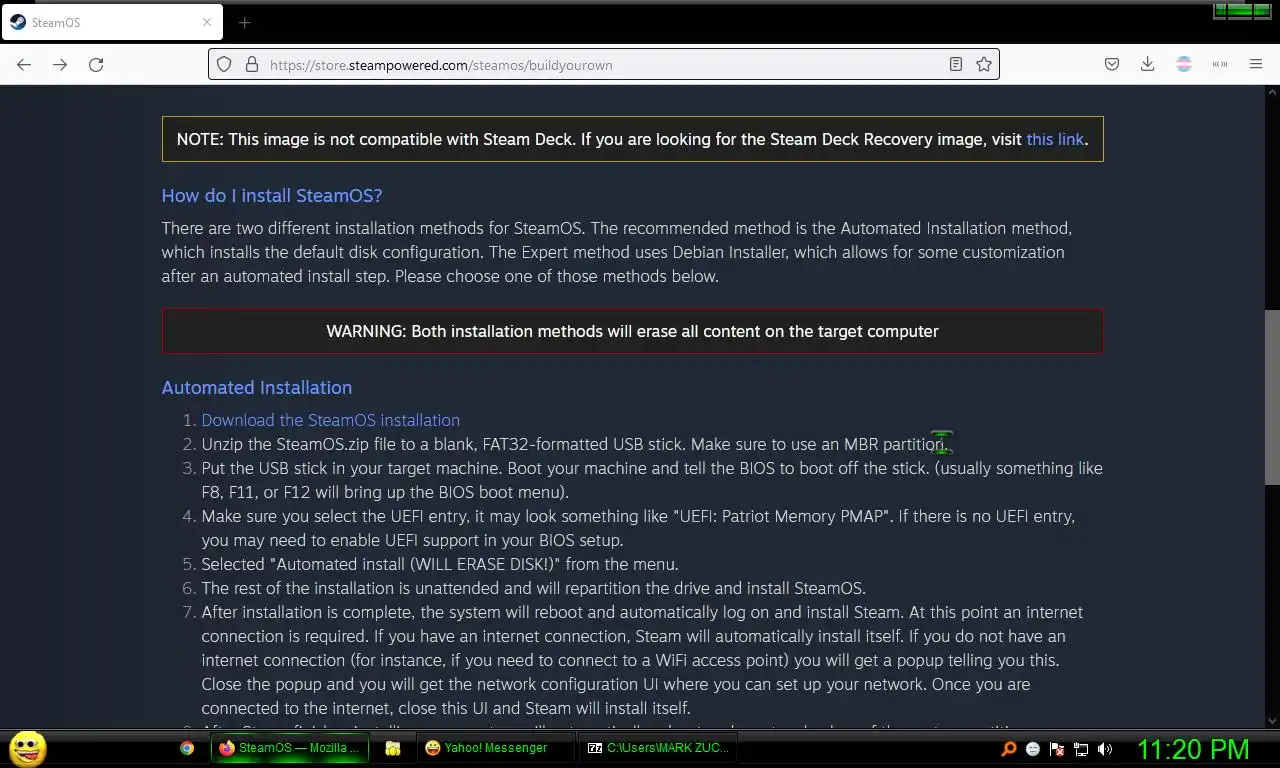
Task: Click the erase-content WARNING box text
Action: pyautogui.click(x=632, y=331)
